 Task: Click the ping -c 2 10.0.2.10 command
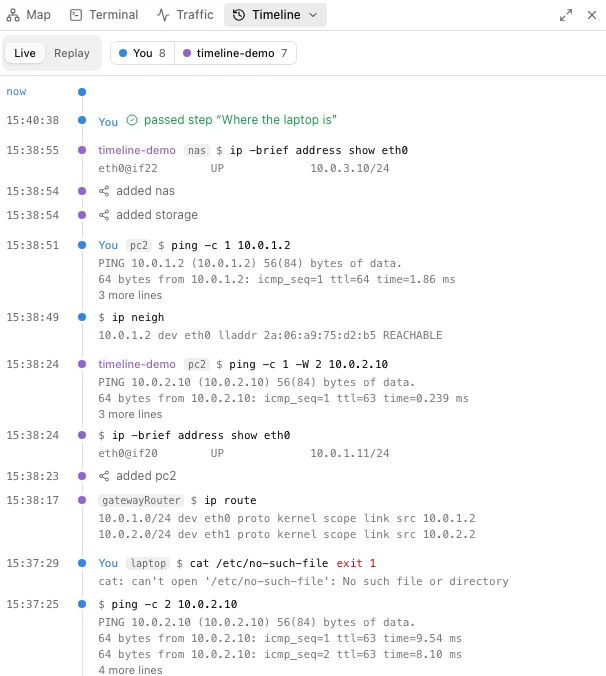175,604
